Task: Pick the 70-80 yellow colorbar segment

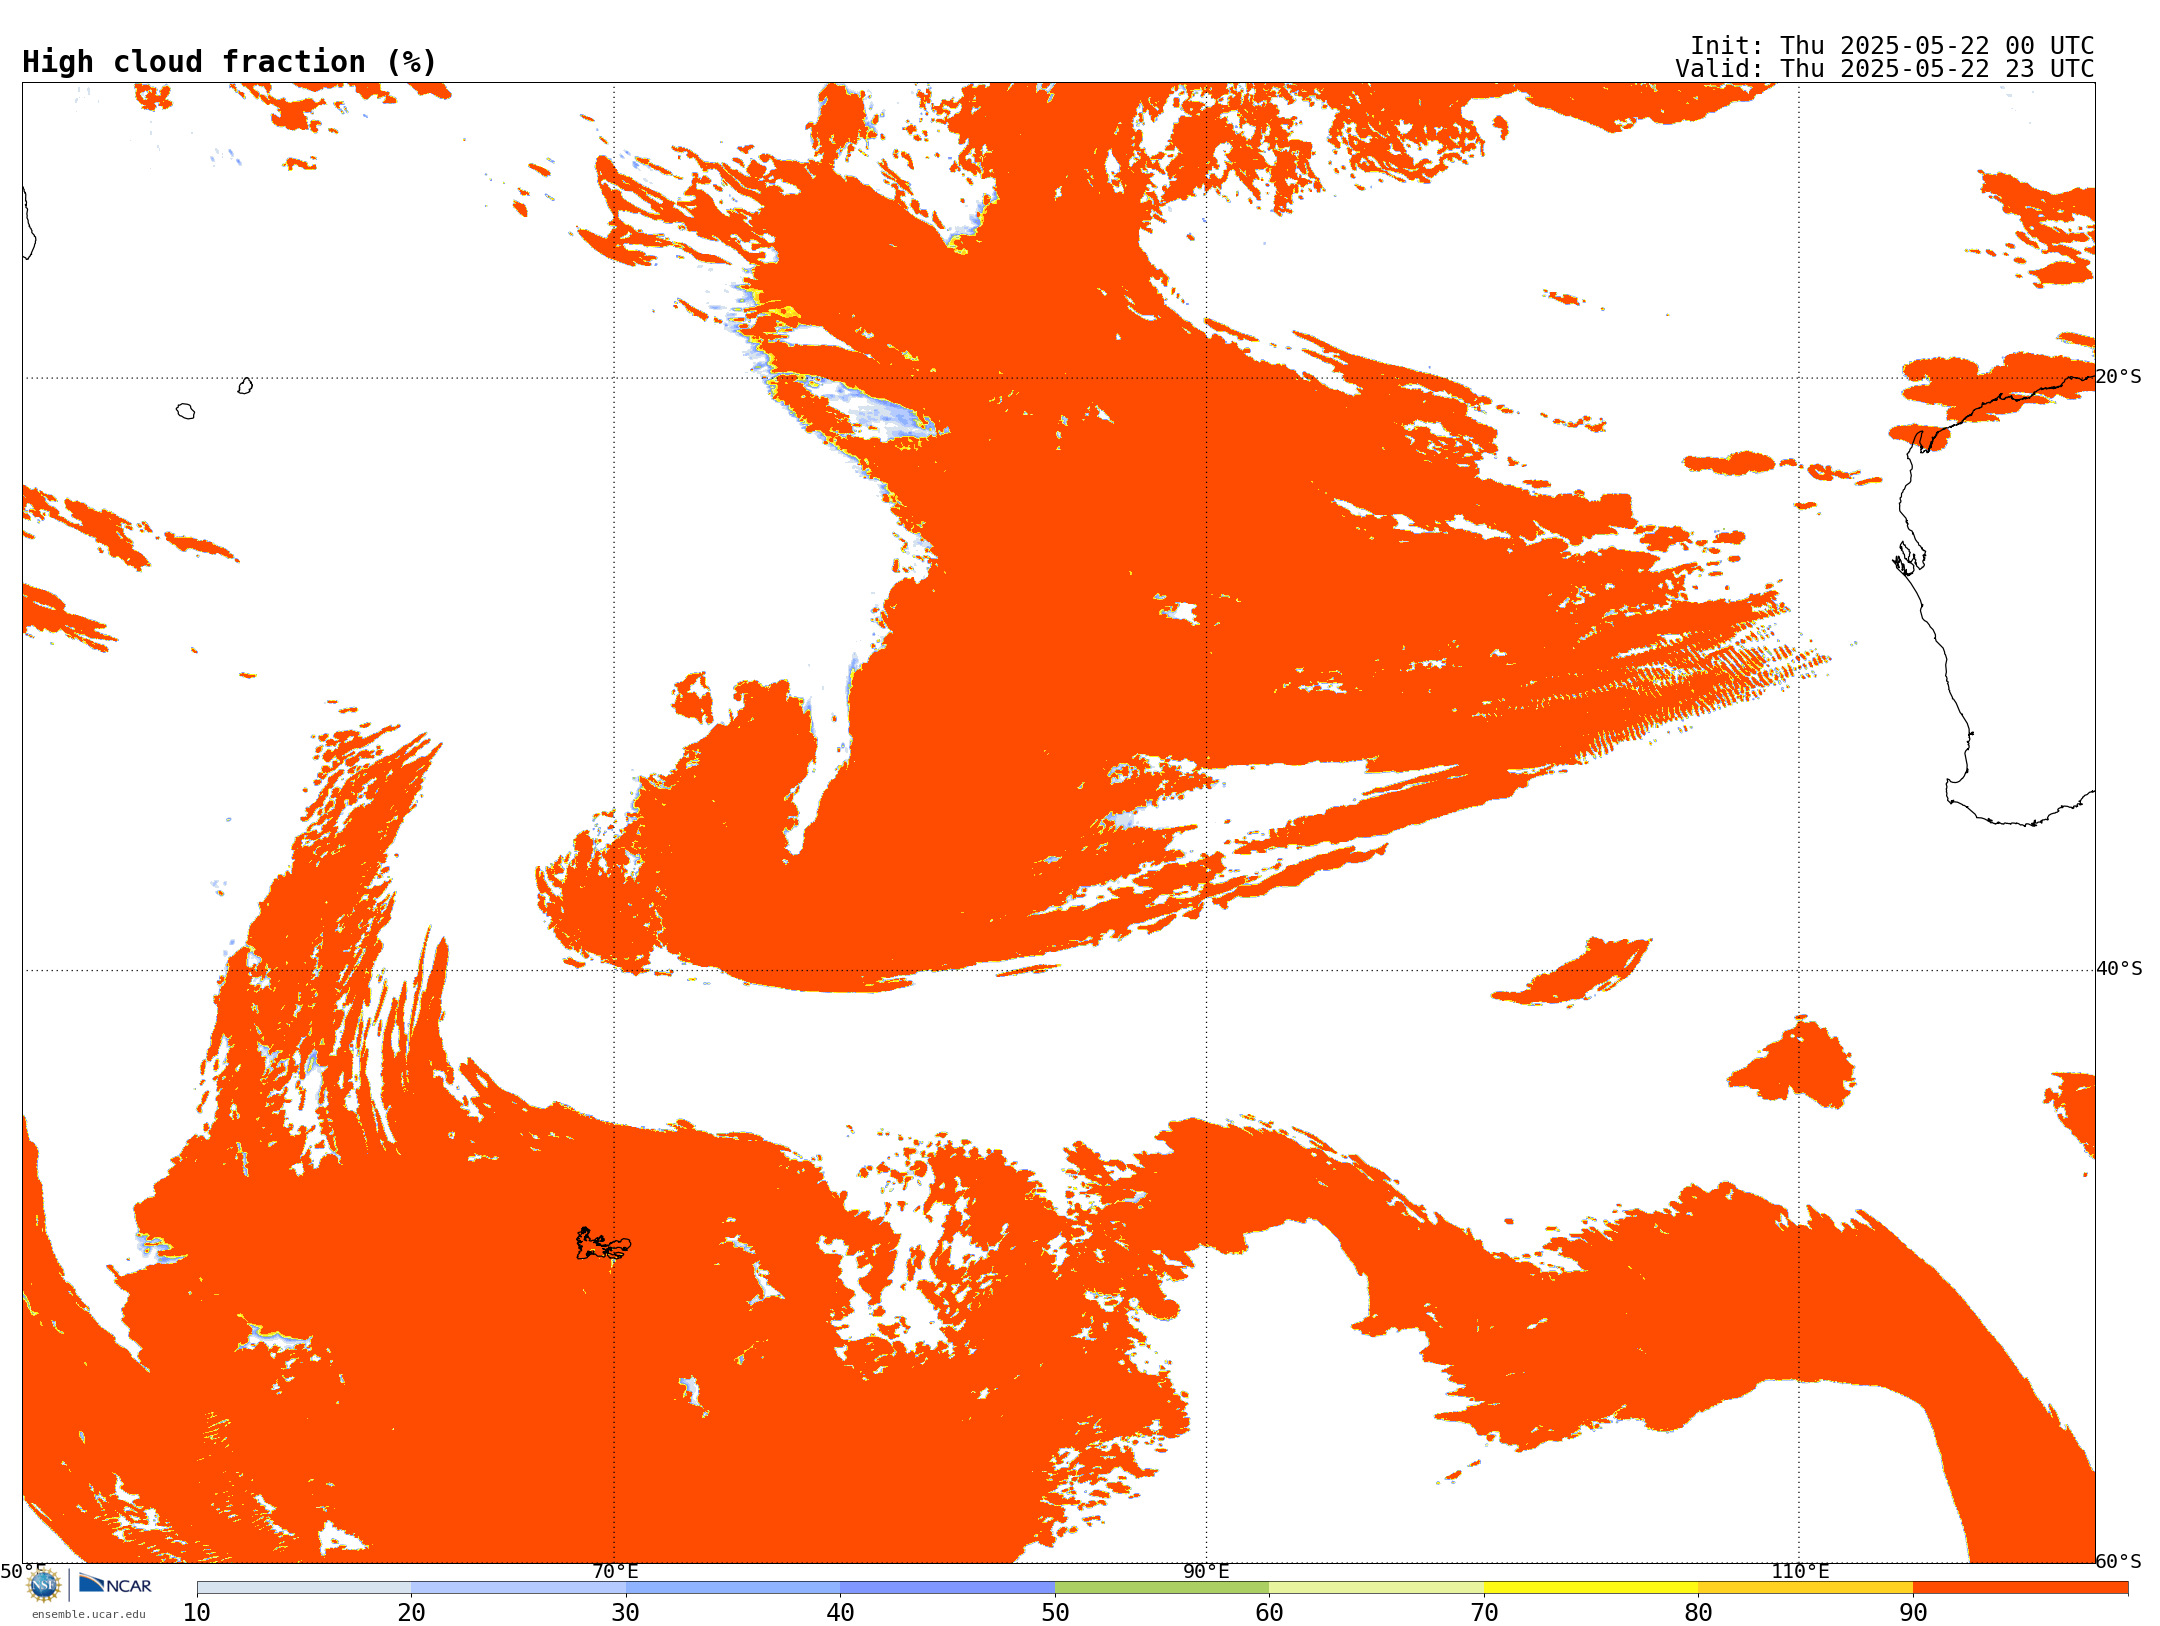Action: point(1591,1588)
